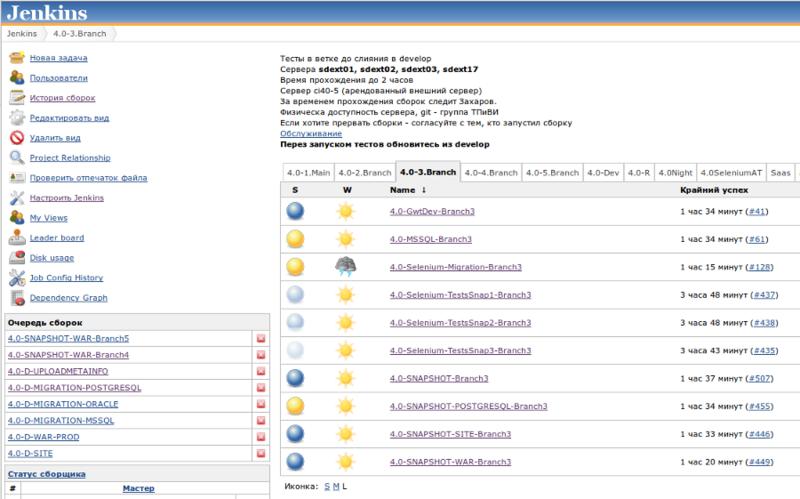Cancel queued 4.0-D-MIGRATION-POSTGRESQL build
Screen dimensions: 800x499
pyautogui.click(x=261, y=388)
